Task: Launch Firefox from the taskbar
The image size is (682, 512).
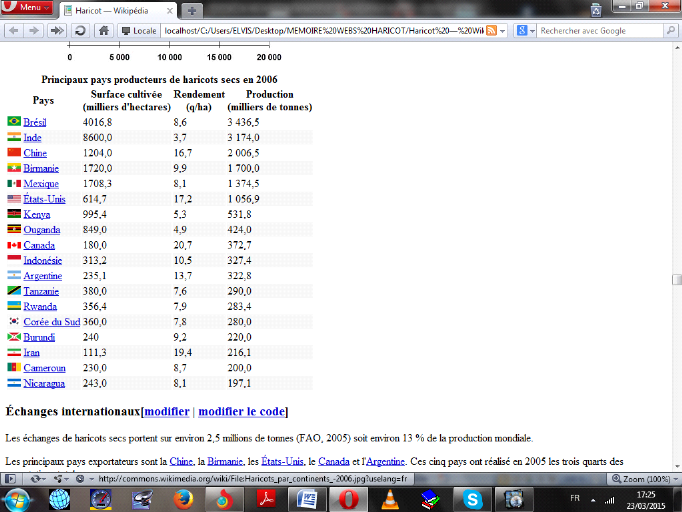Action: pyautogui.click(x=184, y=499)
